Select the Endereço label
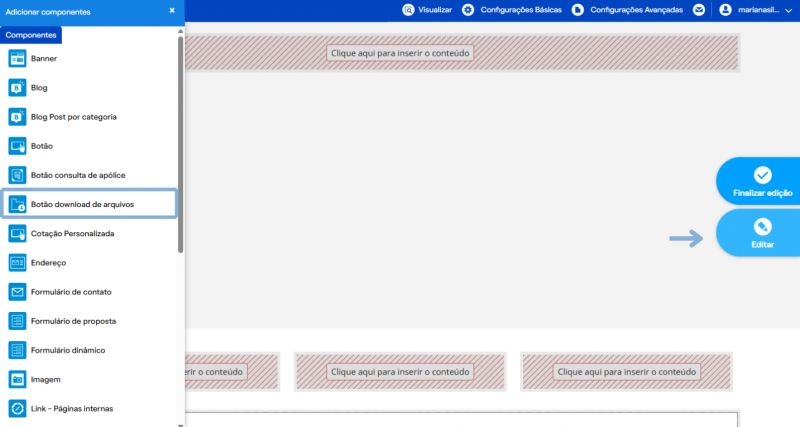The height and width of the screenshot is (427, 800). click(x=48, y=263)
